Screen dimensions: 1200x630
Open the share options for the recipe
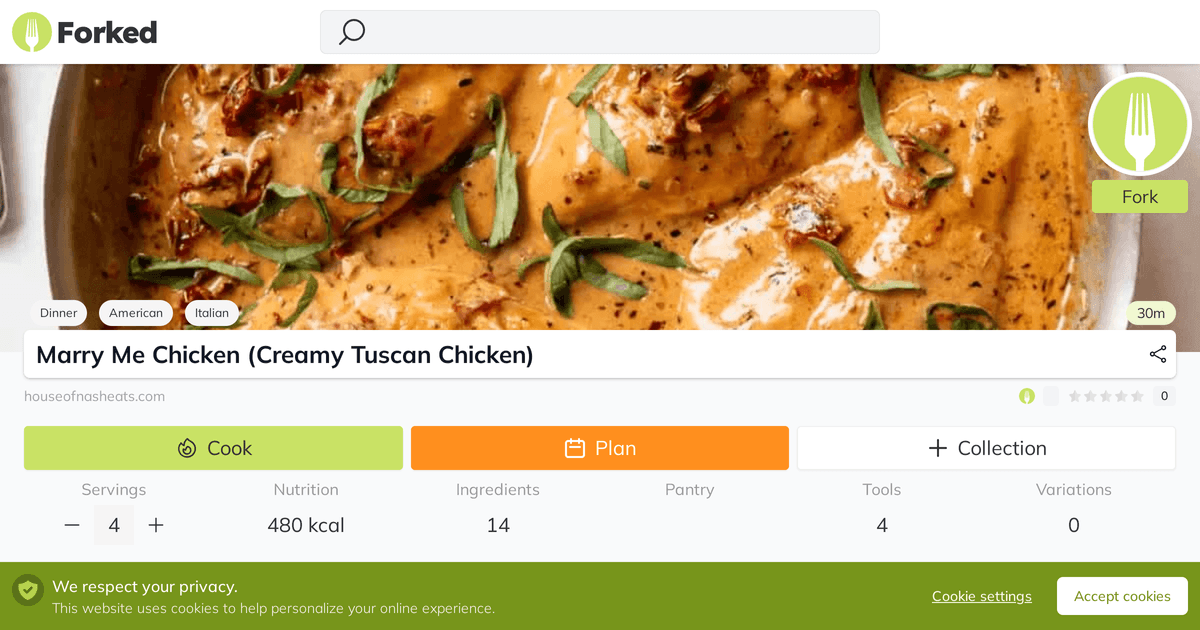1157,354
